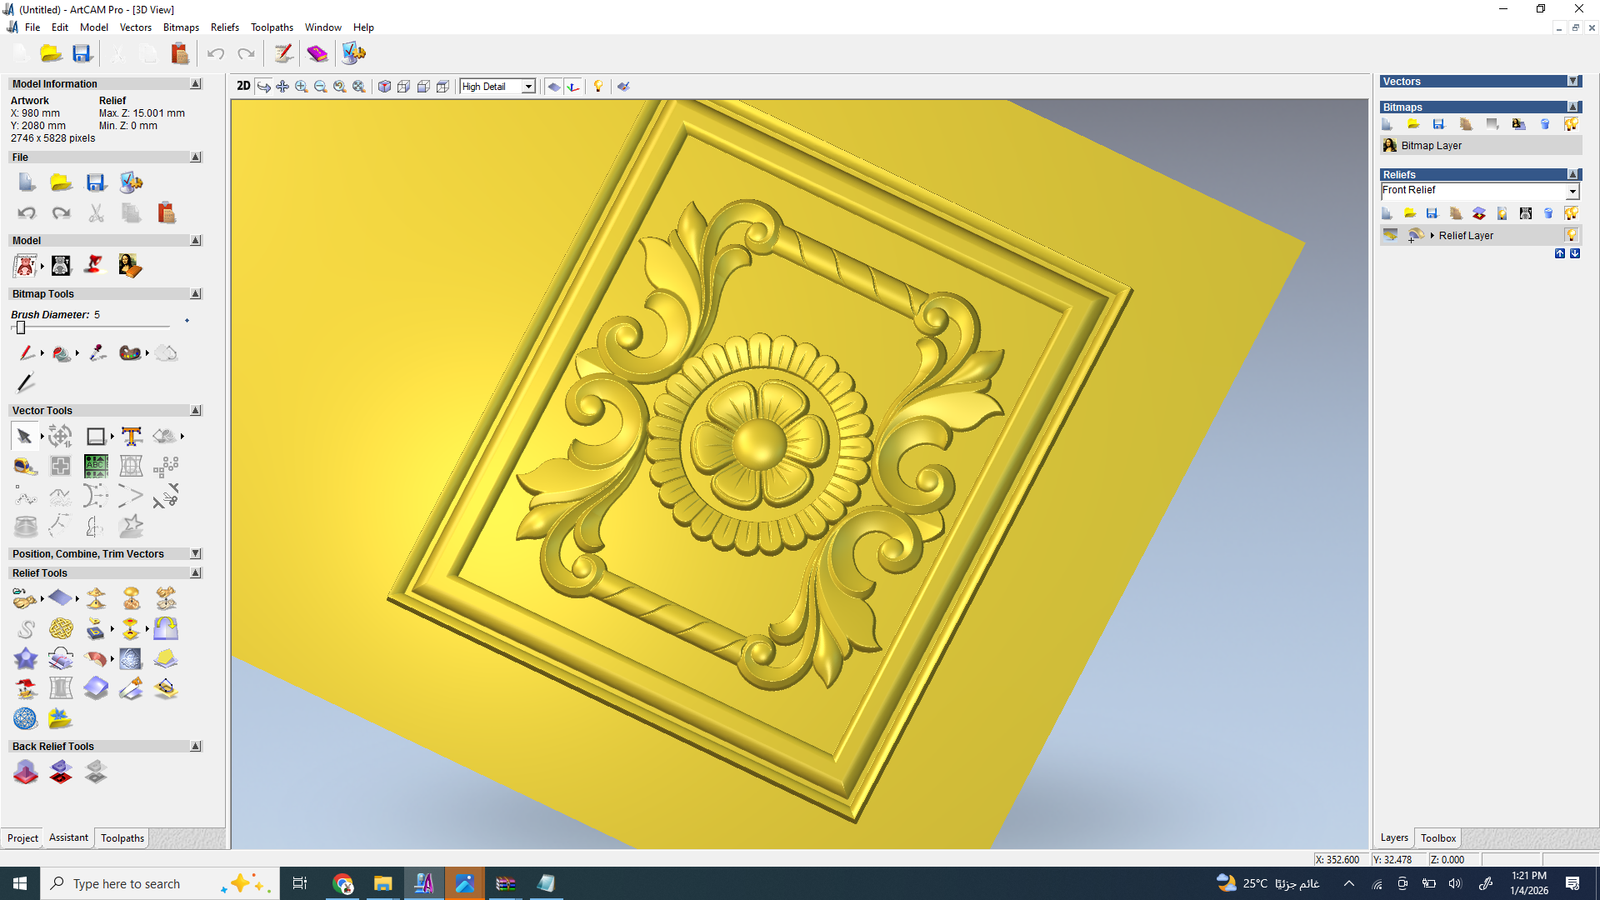
Task: Click the Measure tool tape icon
Action: [25, 467]
